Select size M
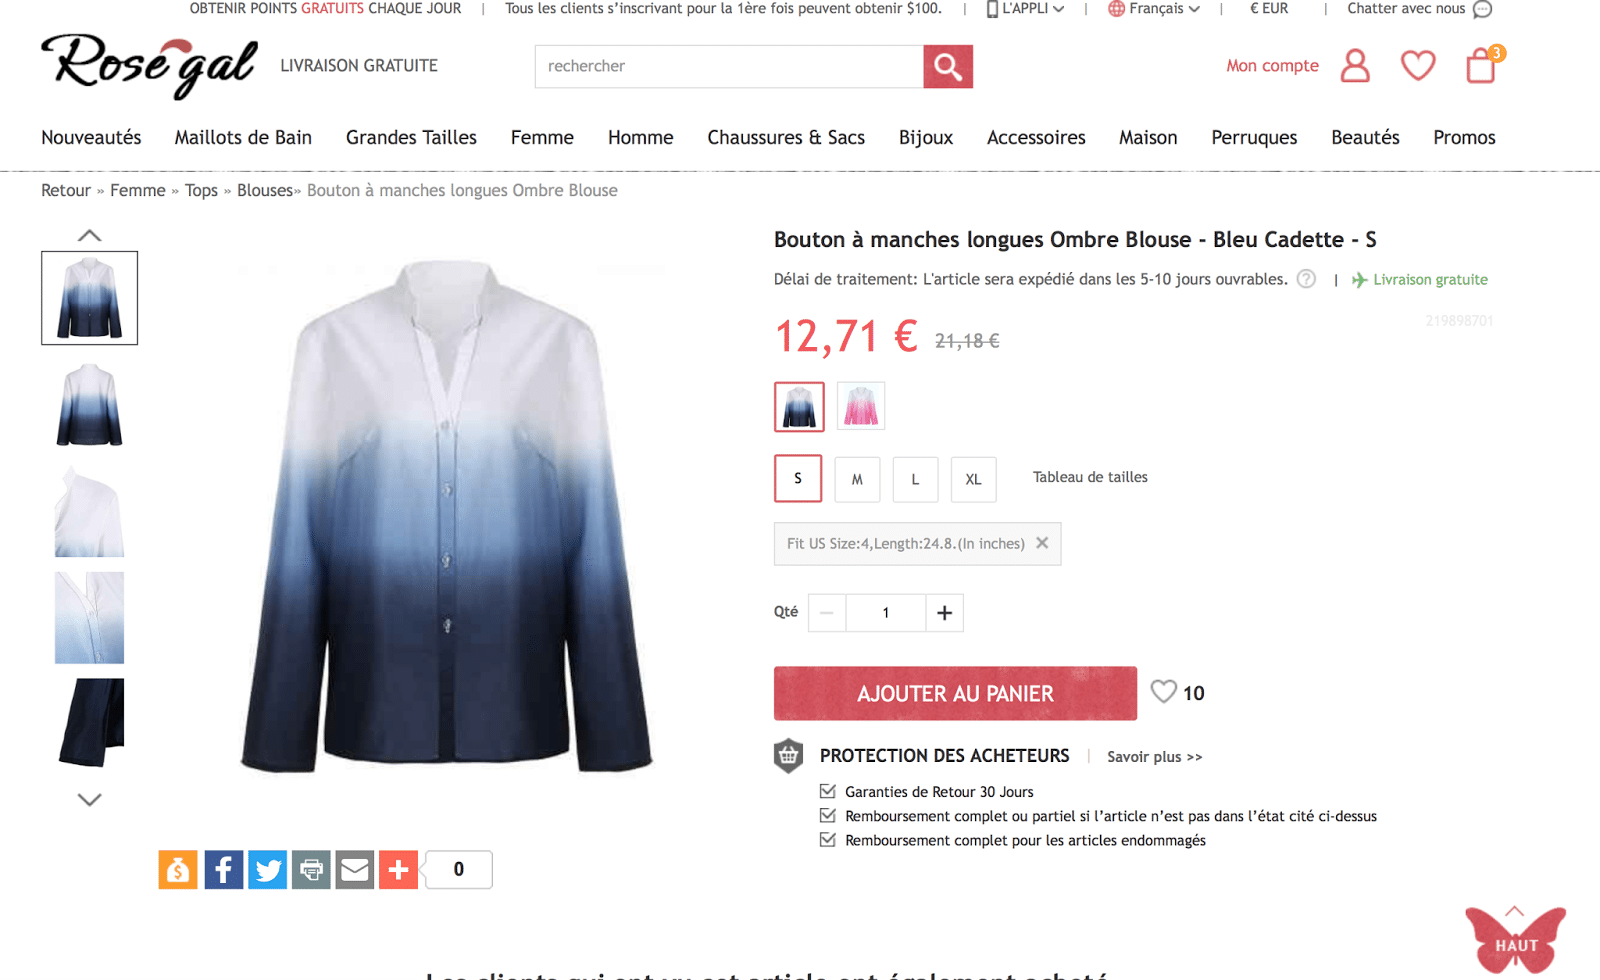 click(857, 479)
